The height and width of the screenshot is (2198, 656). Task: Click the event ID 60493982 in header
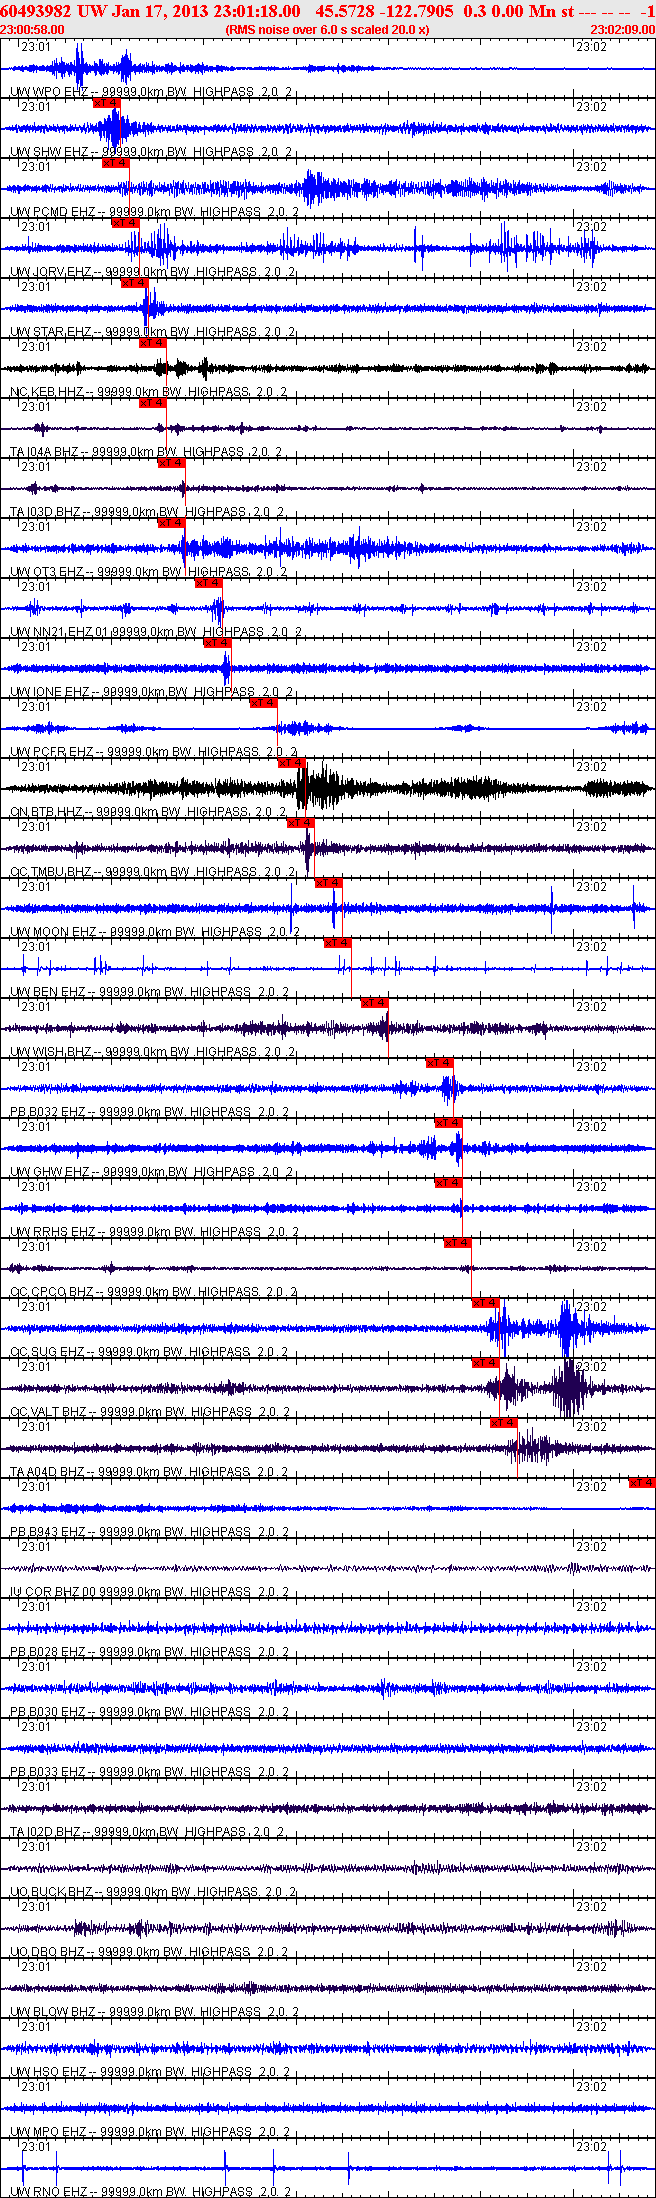click(x=35, y=11)
